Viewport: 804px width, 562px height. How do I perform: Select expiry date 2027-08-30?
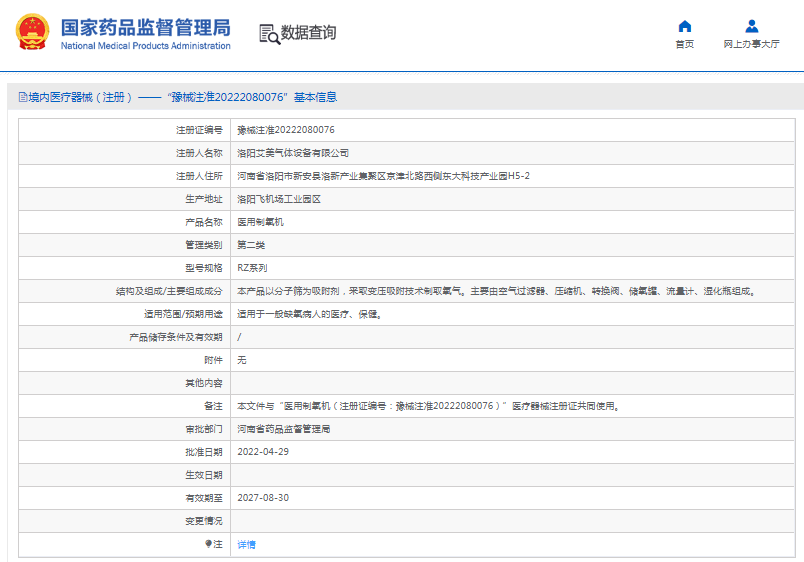pyautogui.click(x=263, y=498)
